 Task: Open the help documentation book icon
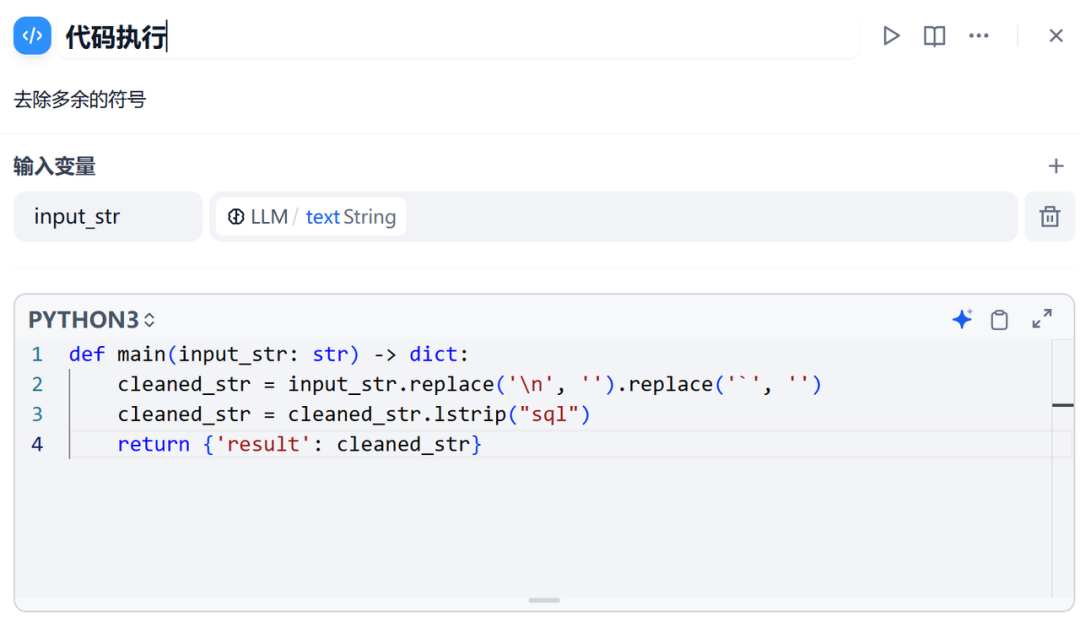click(x=934, y=36)
